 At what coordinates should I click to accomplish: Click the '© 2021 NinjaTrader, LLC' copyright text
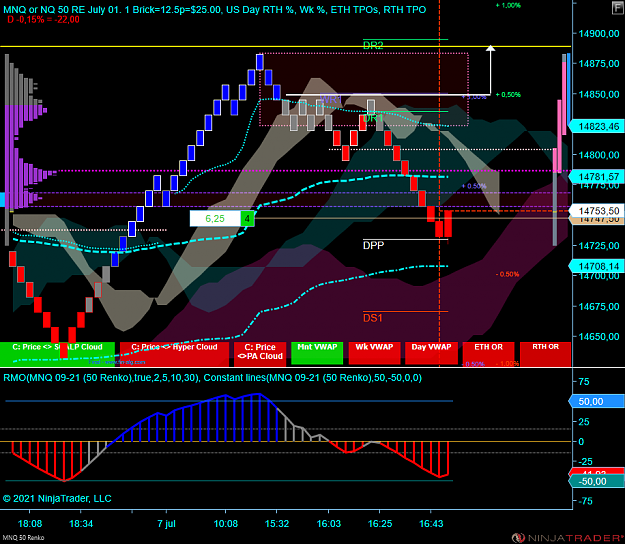[x=57, y=499]
